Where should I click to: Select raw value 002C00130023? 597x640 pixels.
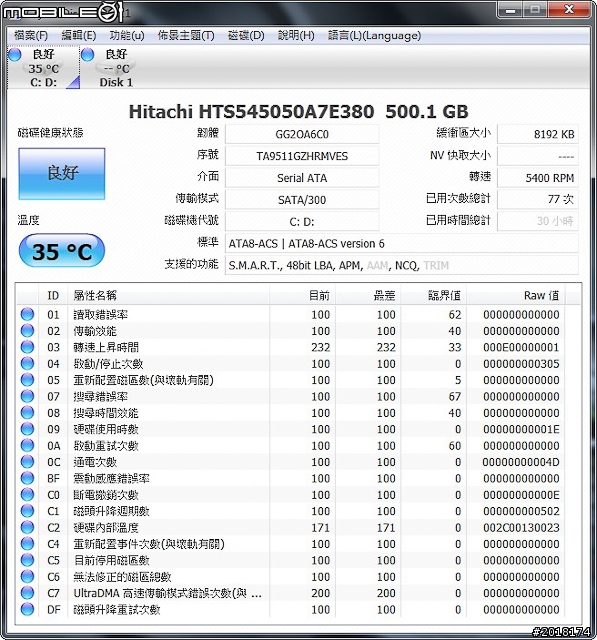(x=521, y=528)
